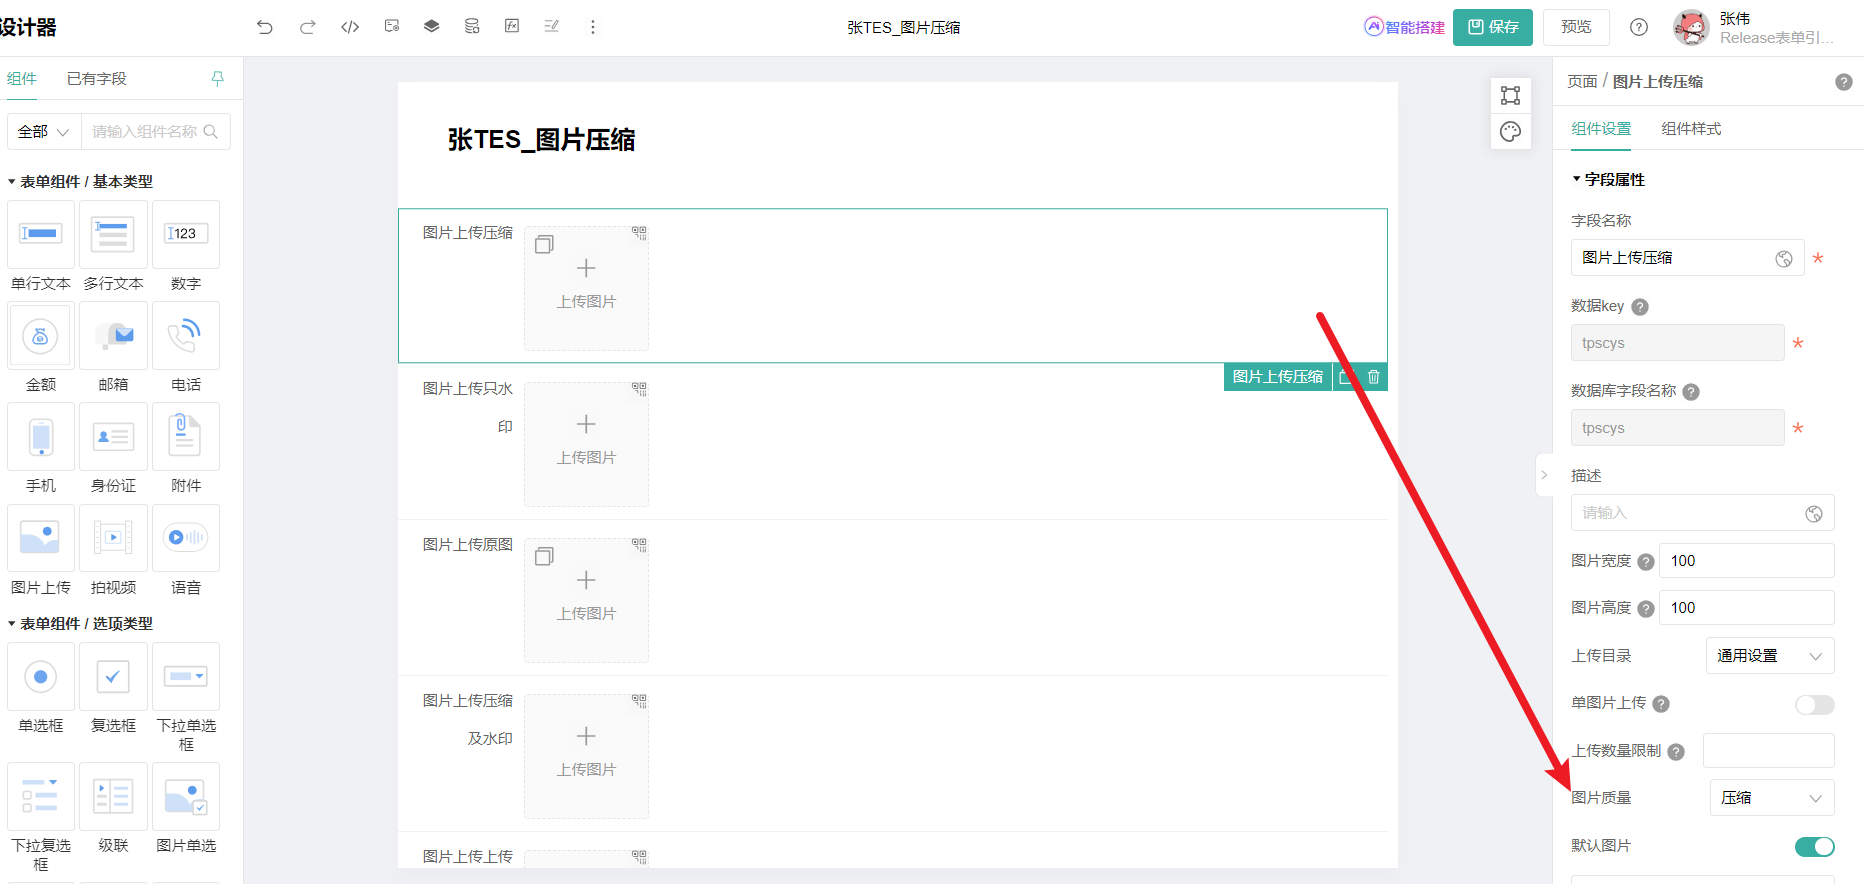The image size is (1864, 884).
Task: Open the 图片质量 dropdown
Action: [1772, 798]
